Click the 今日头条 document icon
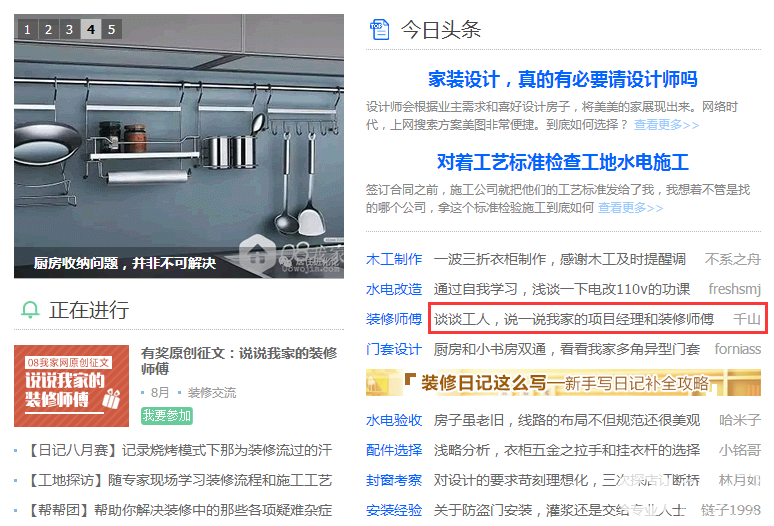 pyautogui.click(x=380, y=30)
